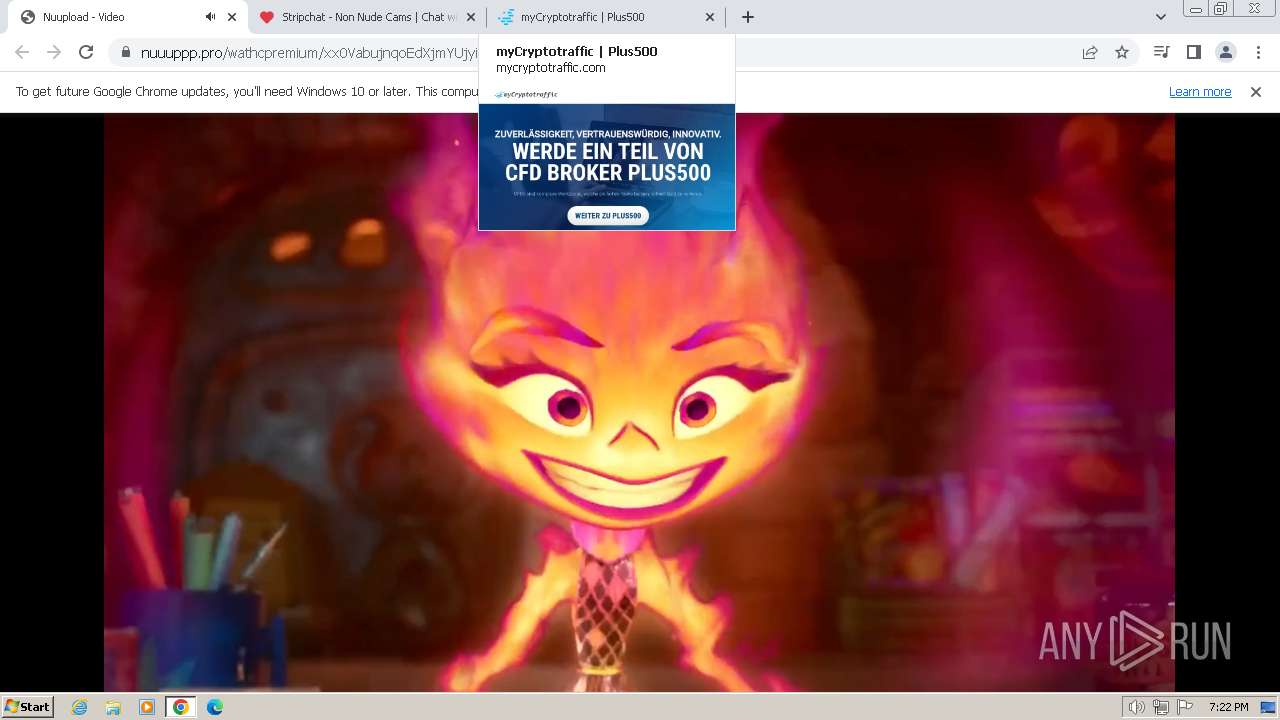Open Action Center flag icon
The height and width of the screenshot is (720, 1280).
(1185, 707)
